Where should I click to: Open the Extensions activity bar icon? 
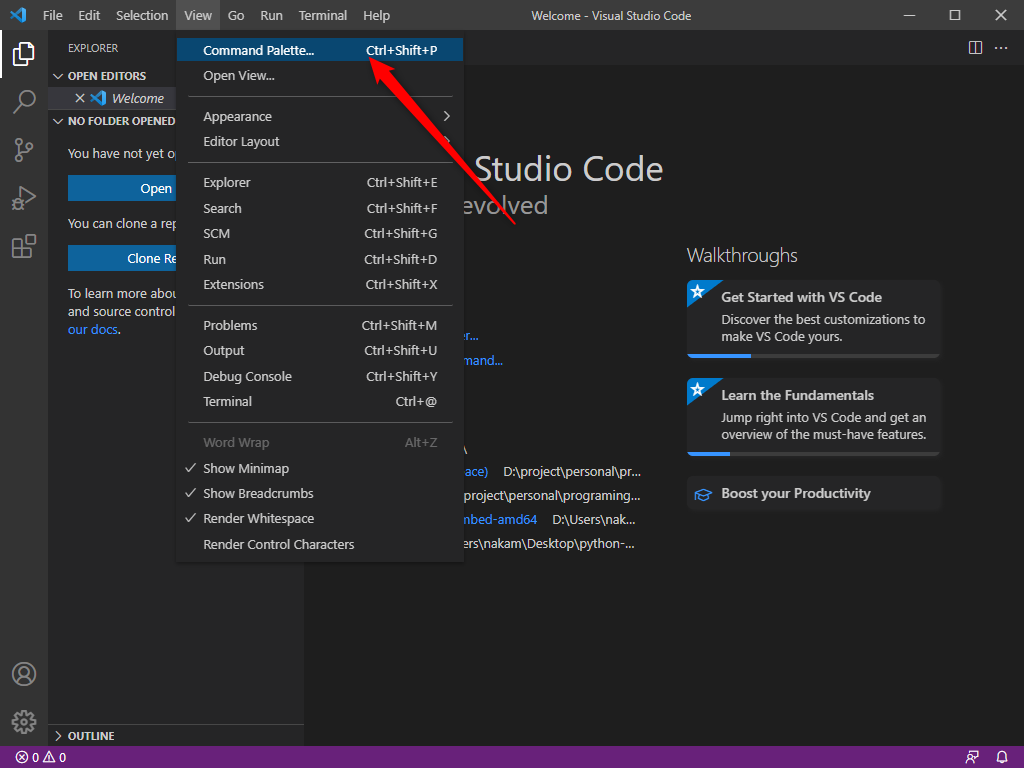click(x=24, y=247)
